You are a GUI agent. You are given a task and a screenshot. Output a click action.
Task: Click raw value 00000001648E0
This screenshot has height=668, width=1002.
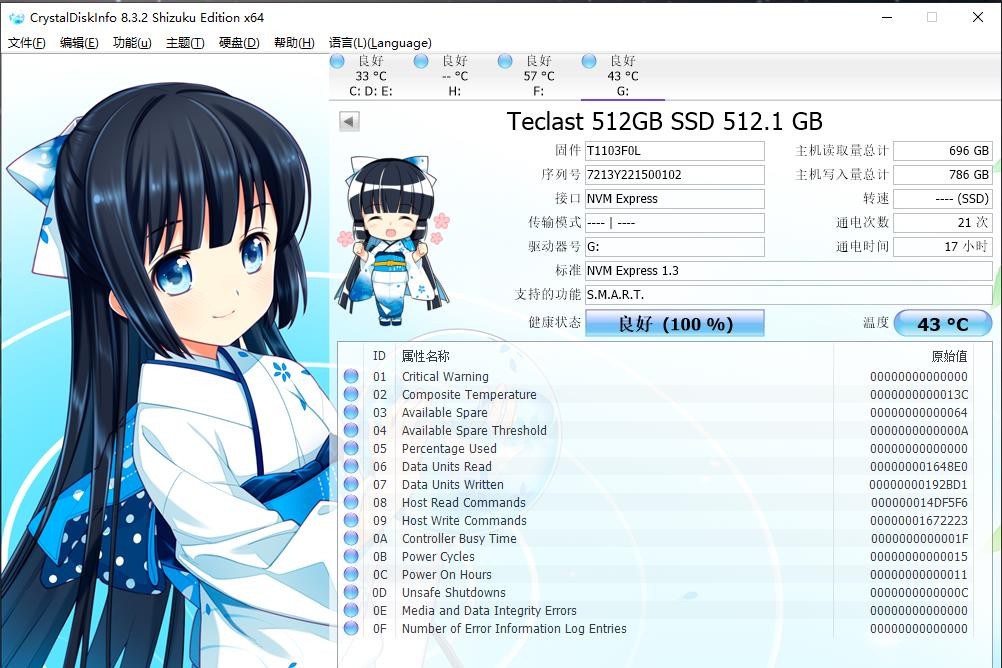(x=919, y=467)
